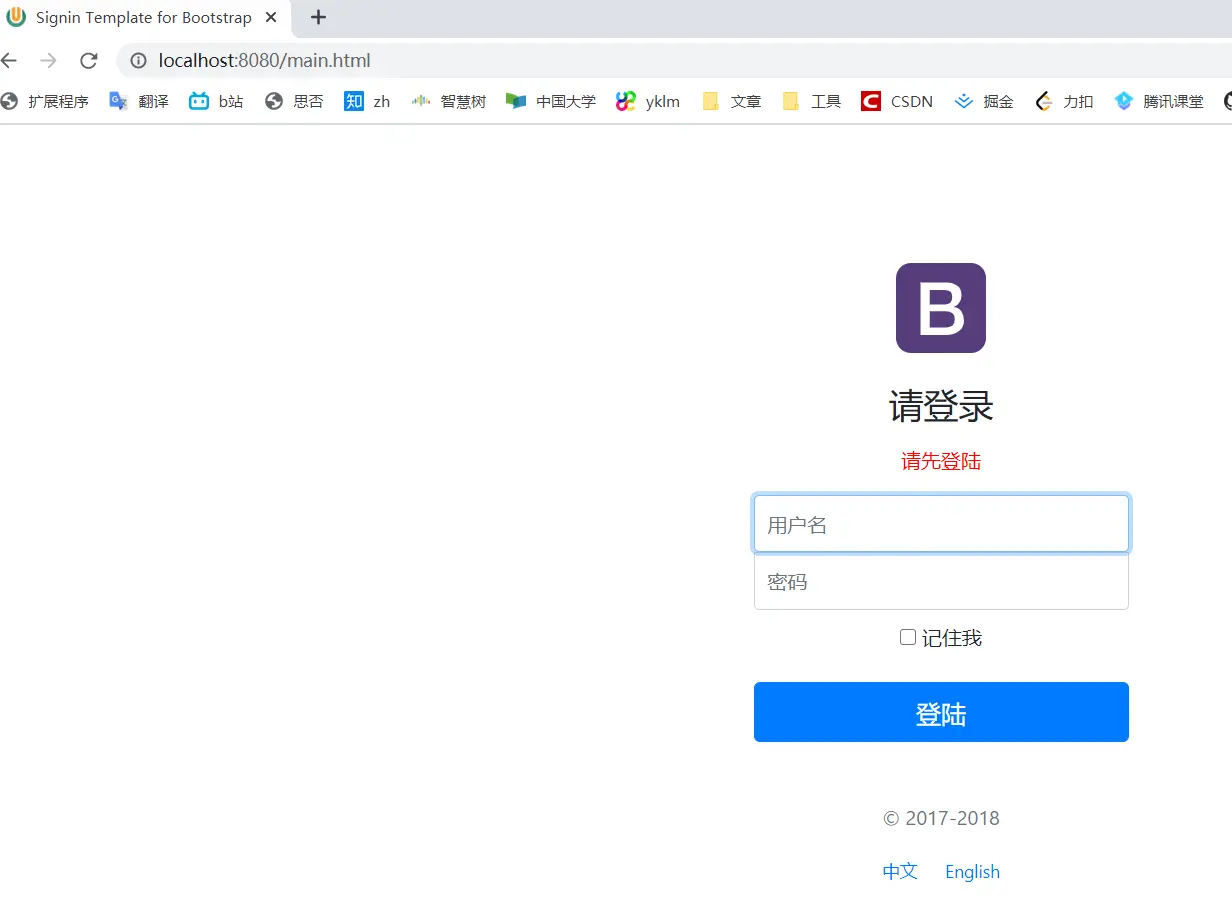Click the blue 登陆 button
This screenshot has height=915, width=1232.
point(941,712)
